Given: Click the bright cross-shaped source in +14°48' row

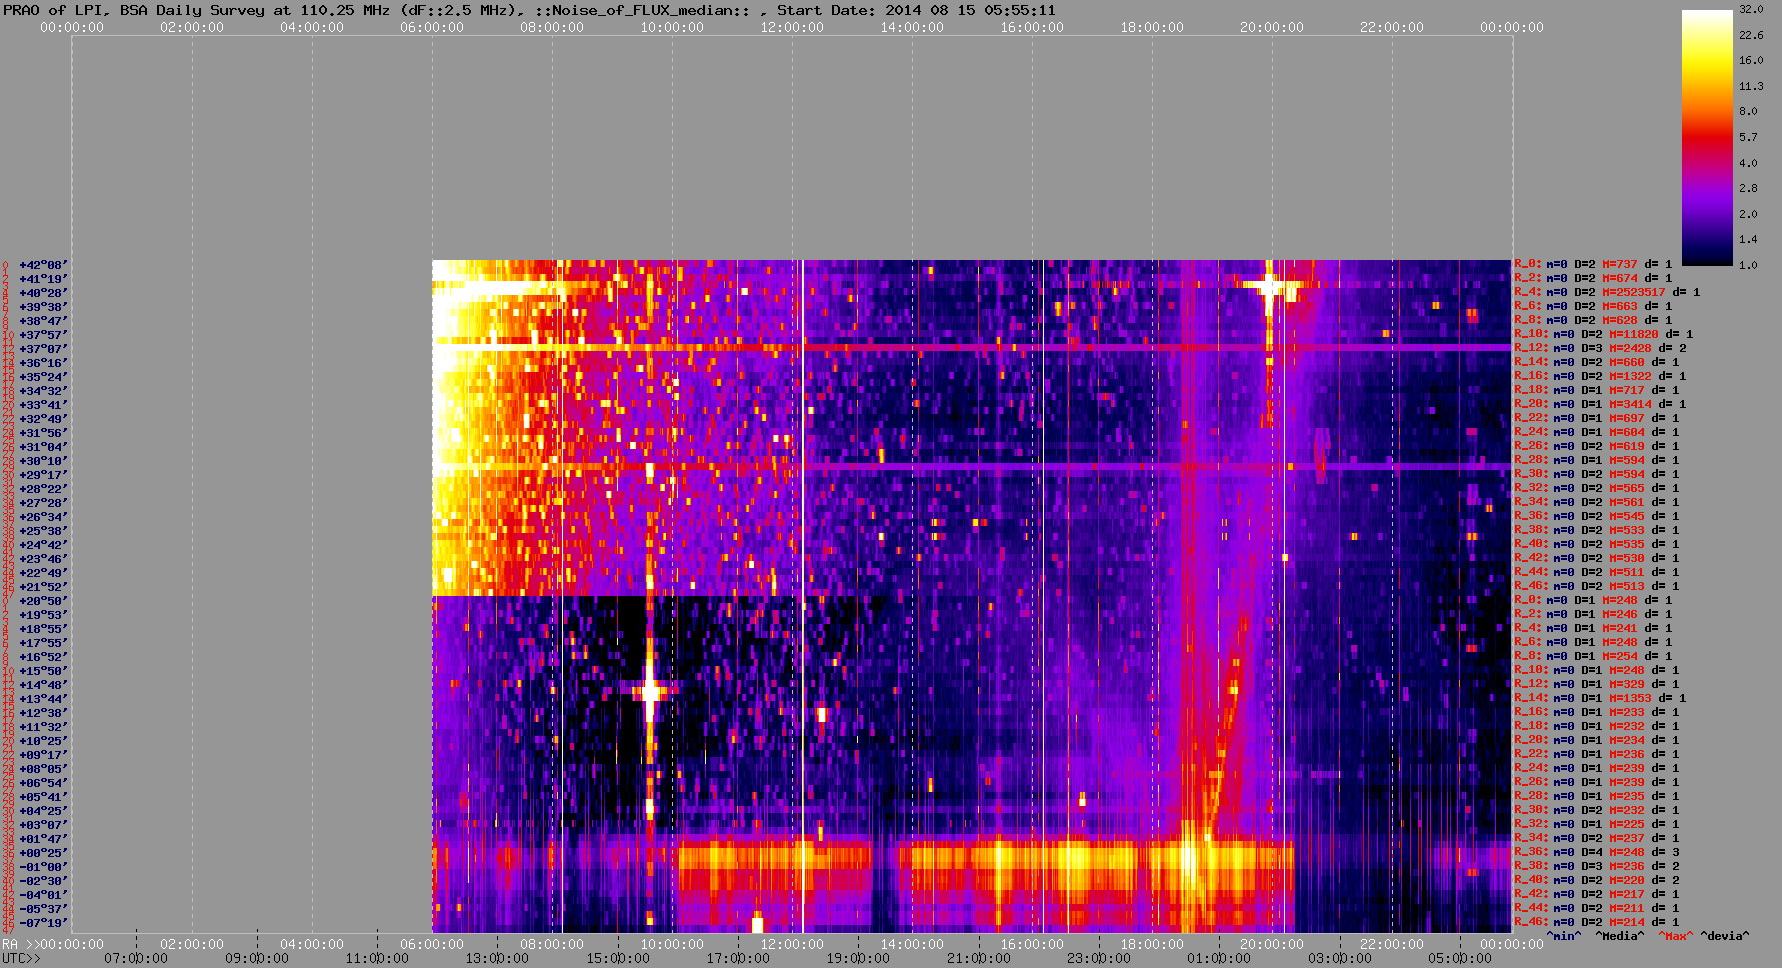Looking at the screenshot, I should pyautogui.click(x=651, y=690).
